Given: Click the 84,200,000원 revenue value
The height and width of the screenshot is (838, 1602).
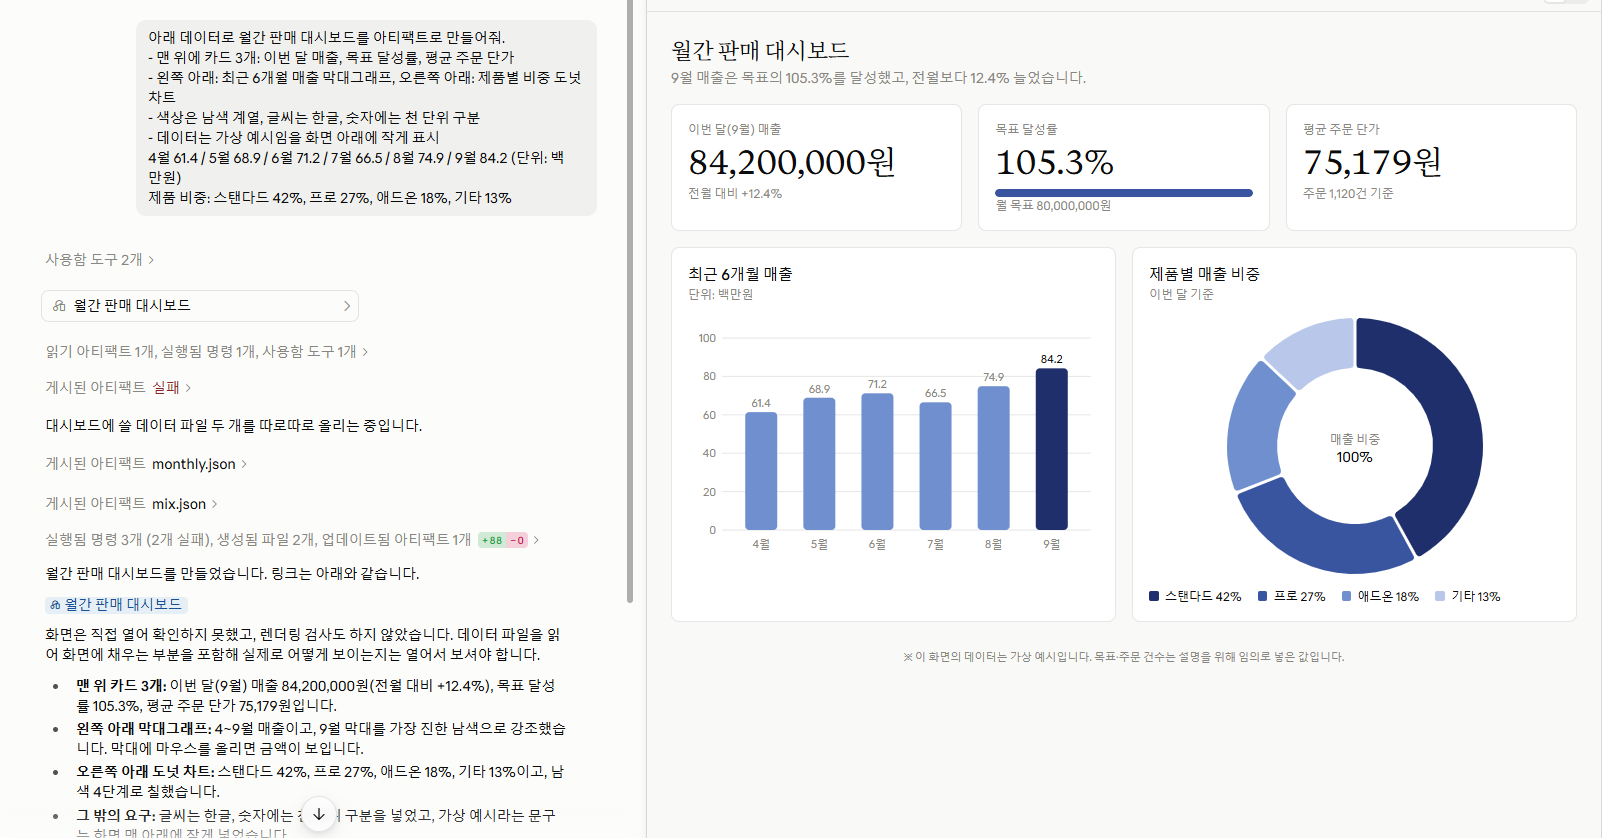Looking at the screenshot, I should 791,162.
